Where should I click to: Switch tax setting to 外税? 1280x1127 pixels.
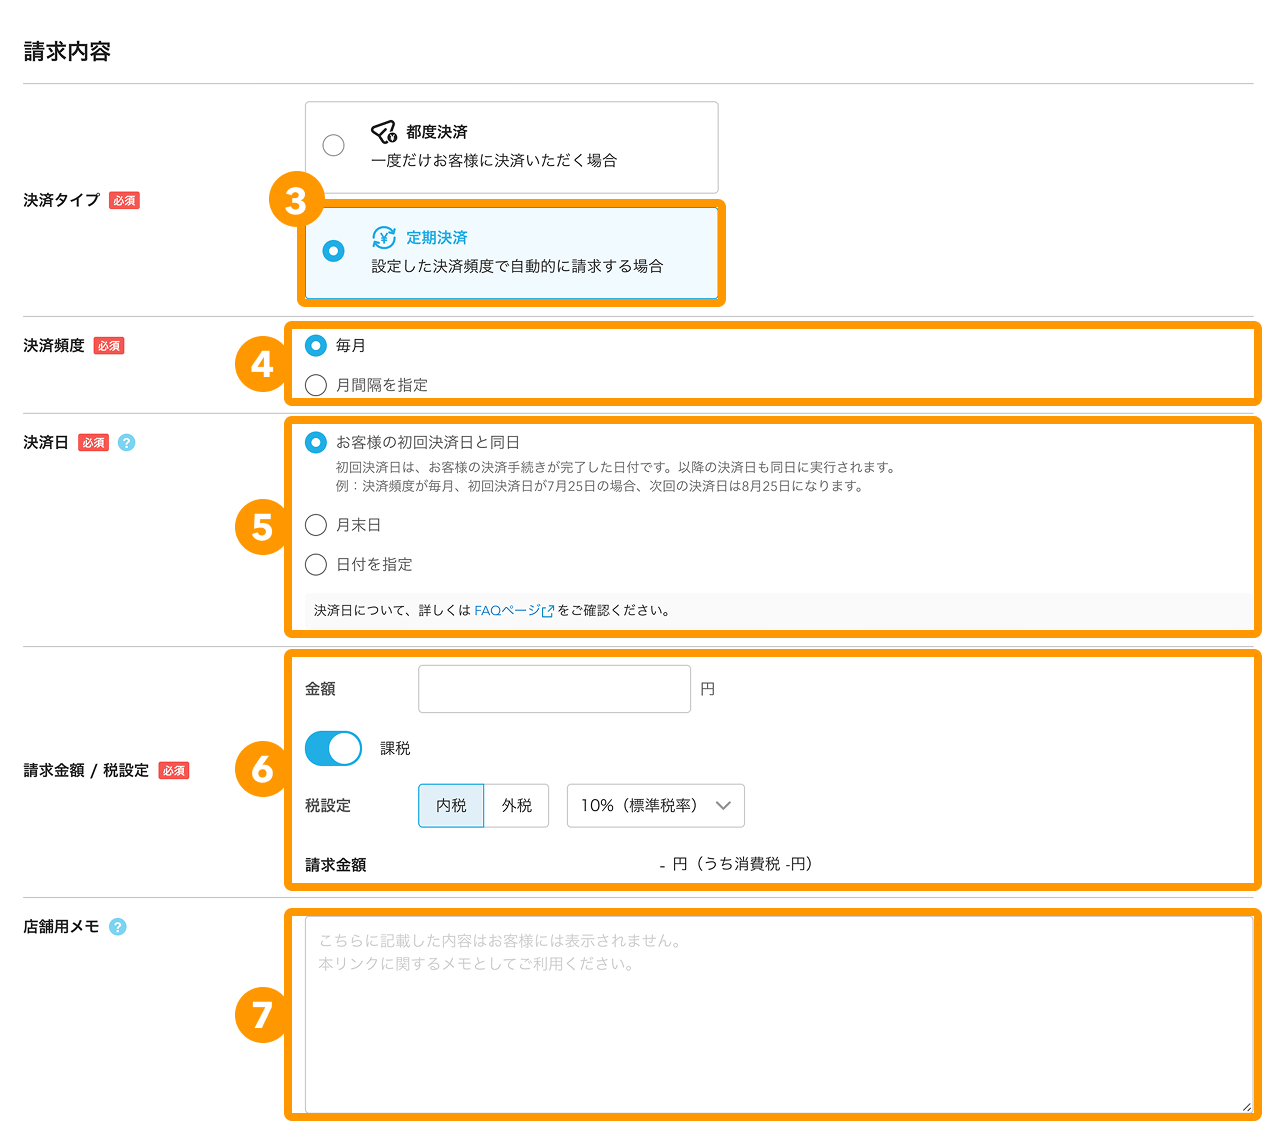coord(516,806)
